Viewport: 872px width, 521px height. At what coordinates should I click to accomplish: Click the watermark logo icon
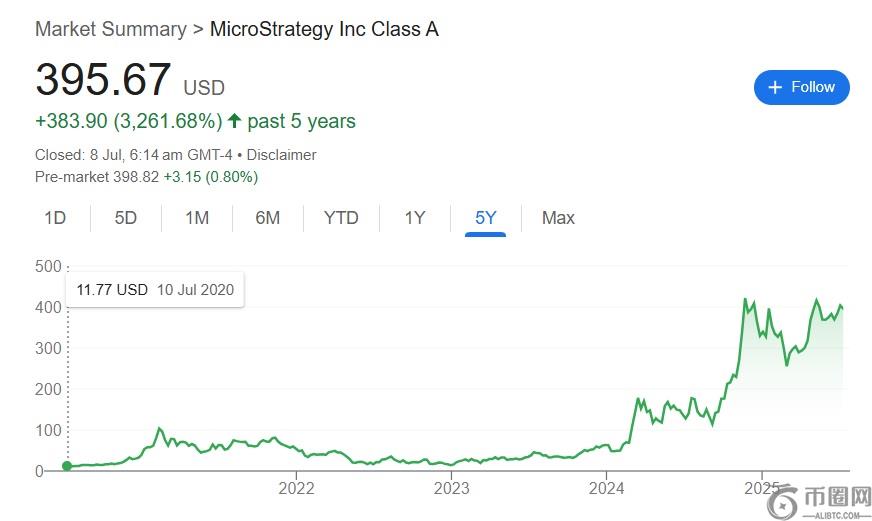(783, 502)
